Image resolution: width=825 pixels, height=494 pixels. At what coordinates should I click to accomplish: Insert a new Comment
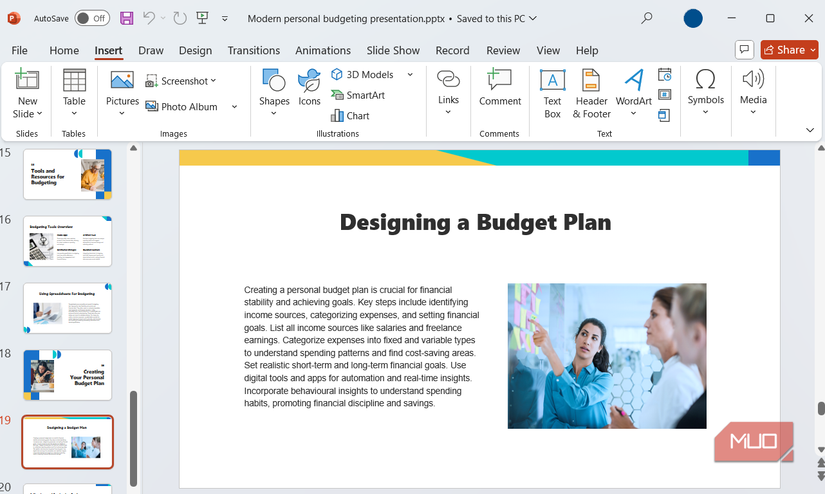[499, 87]
